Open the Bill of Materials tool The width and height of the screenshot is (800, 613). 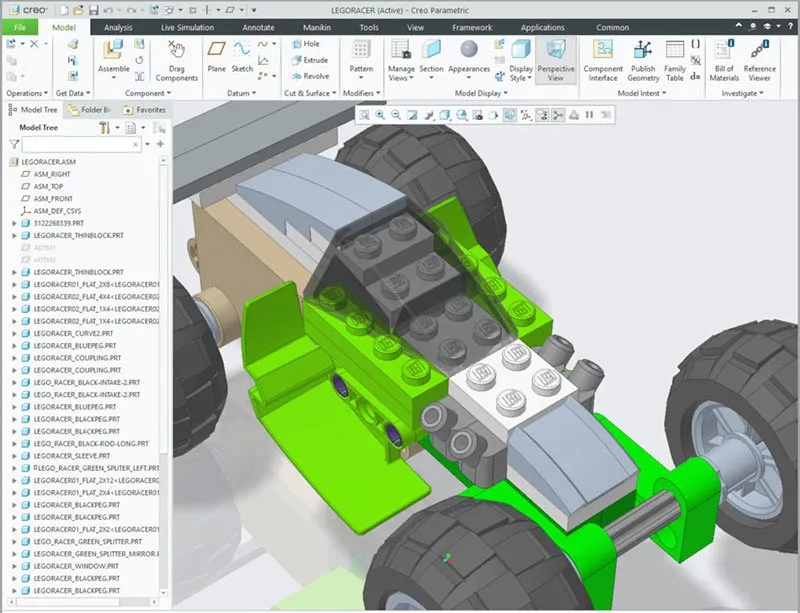[x=723, y=57]
